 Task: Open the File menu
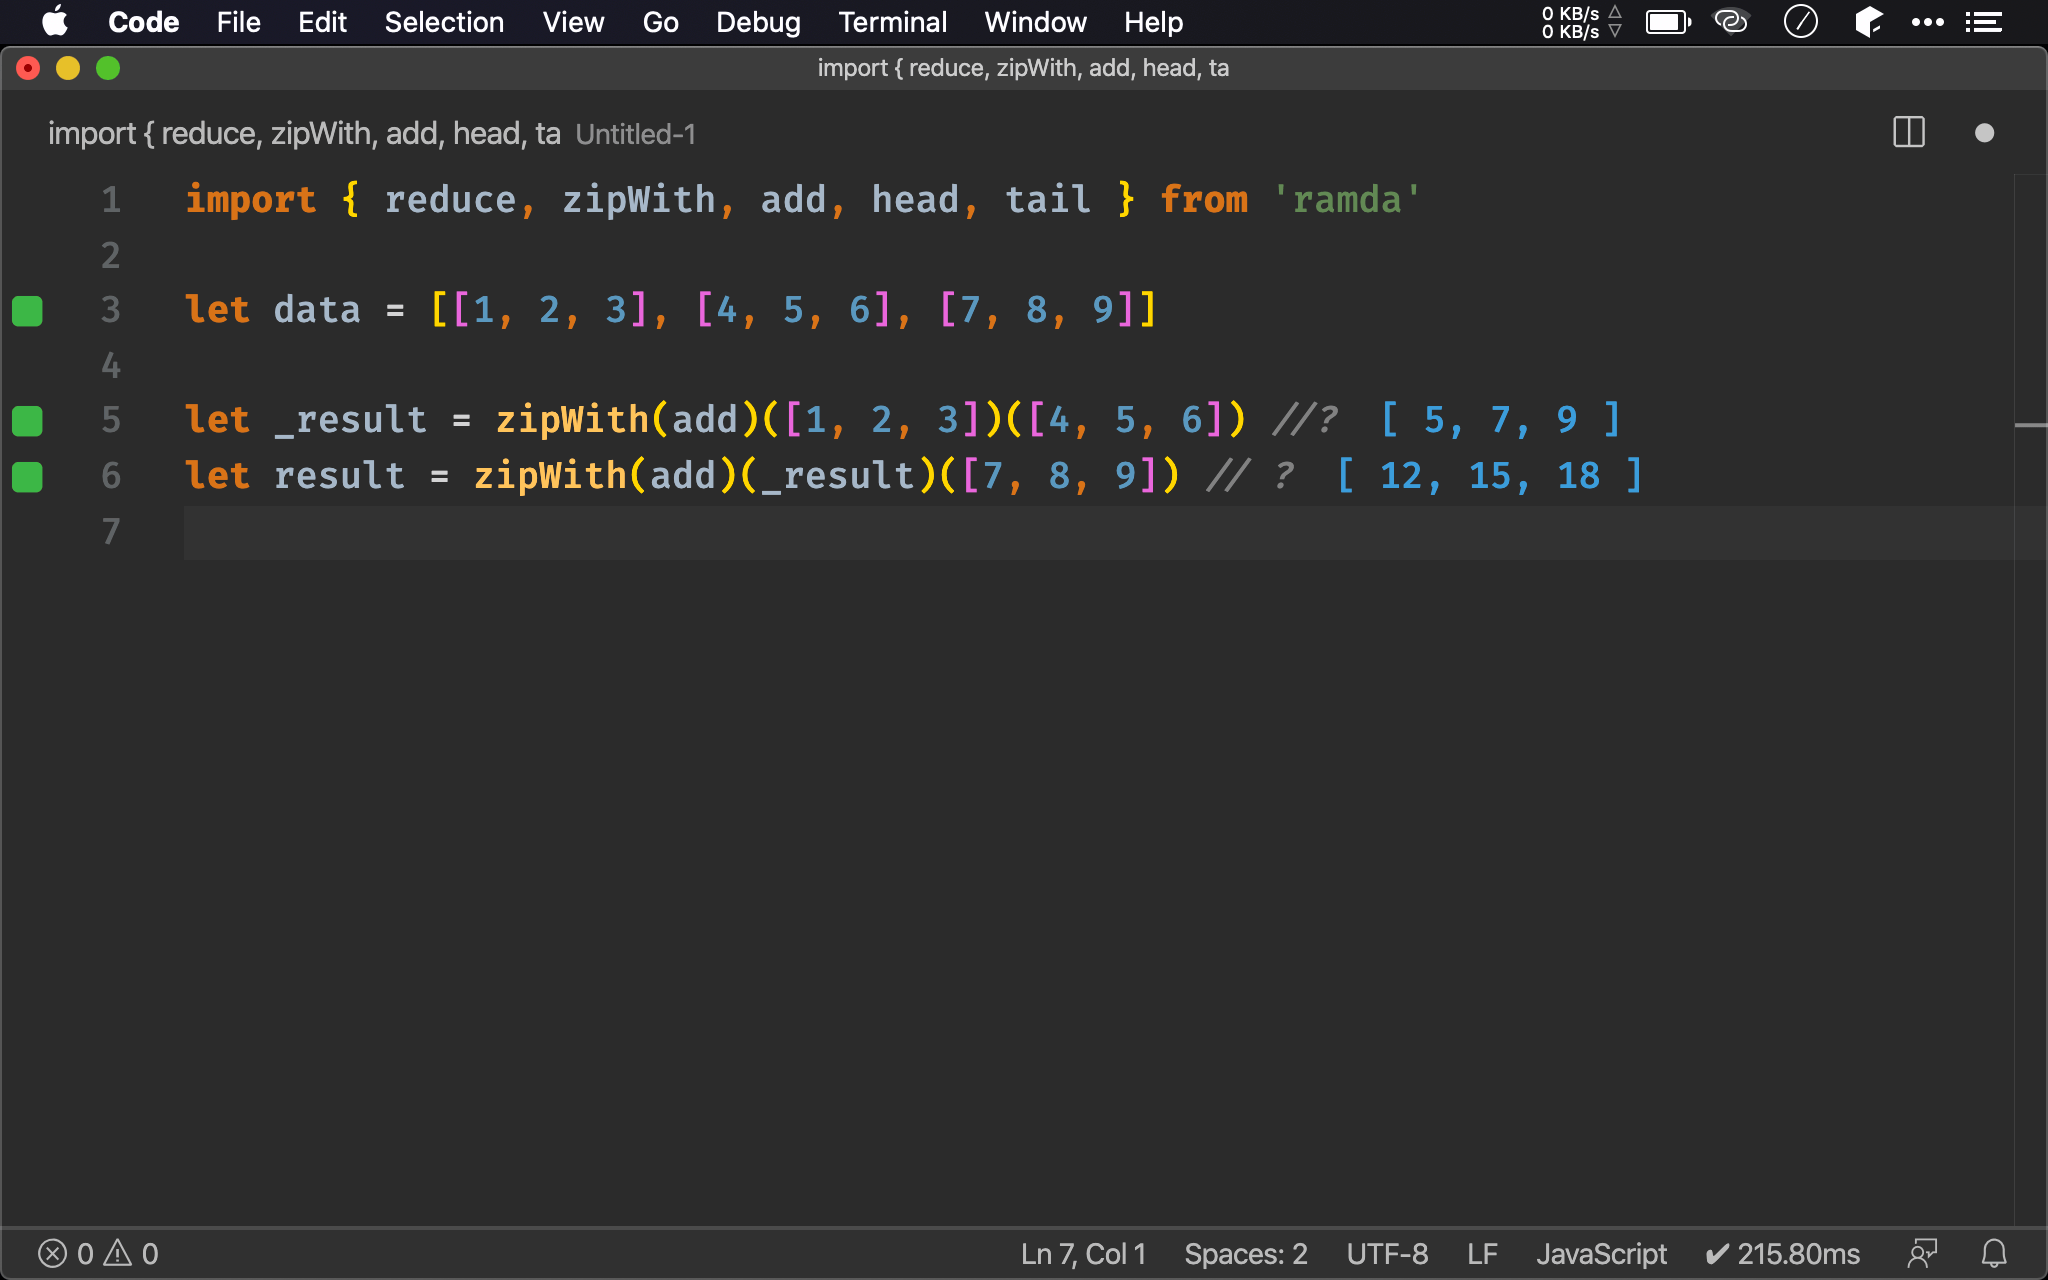pos(238,22)
